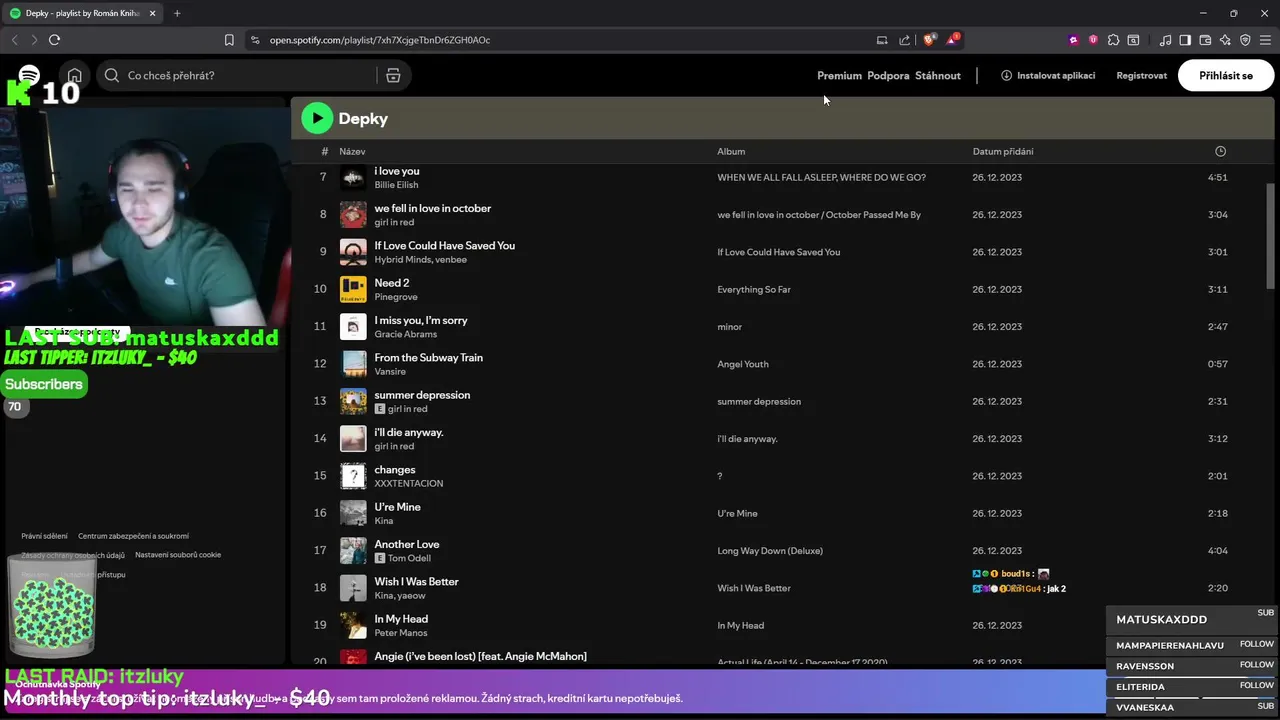1280x720 pixels.
Task: Open the Tom Odell artist link
Action: tap(409, 558)
